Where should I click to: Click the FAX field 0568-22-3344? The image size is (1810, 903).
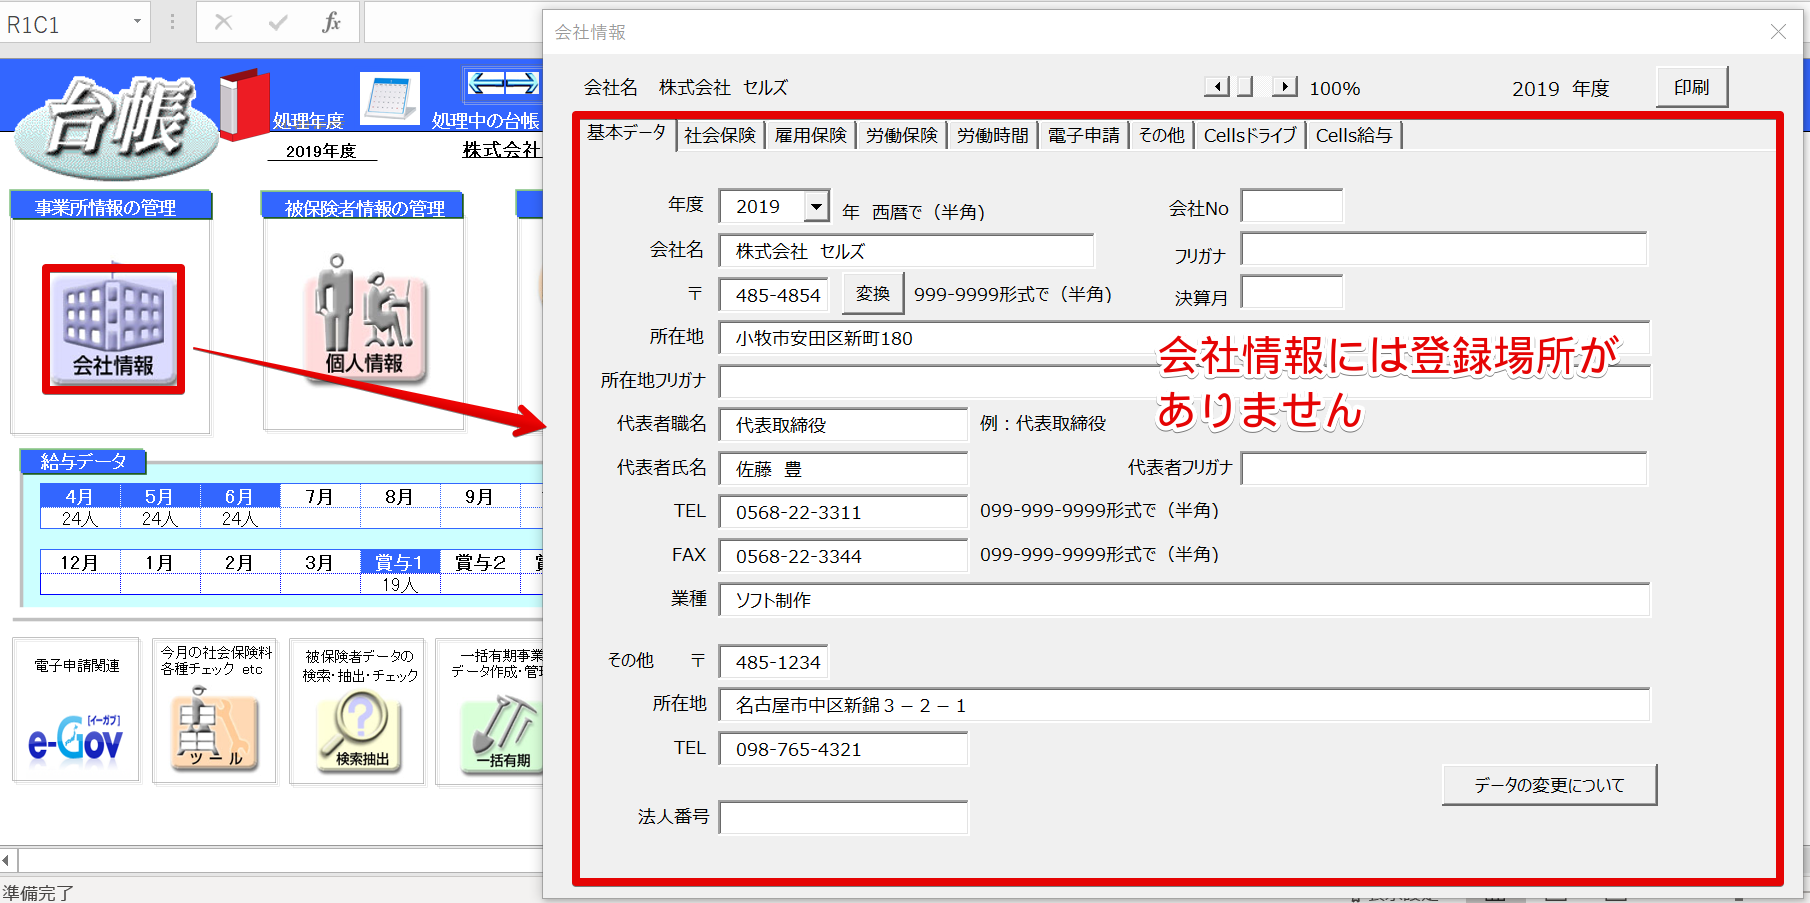tap(843, 556)
